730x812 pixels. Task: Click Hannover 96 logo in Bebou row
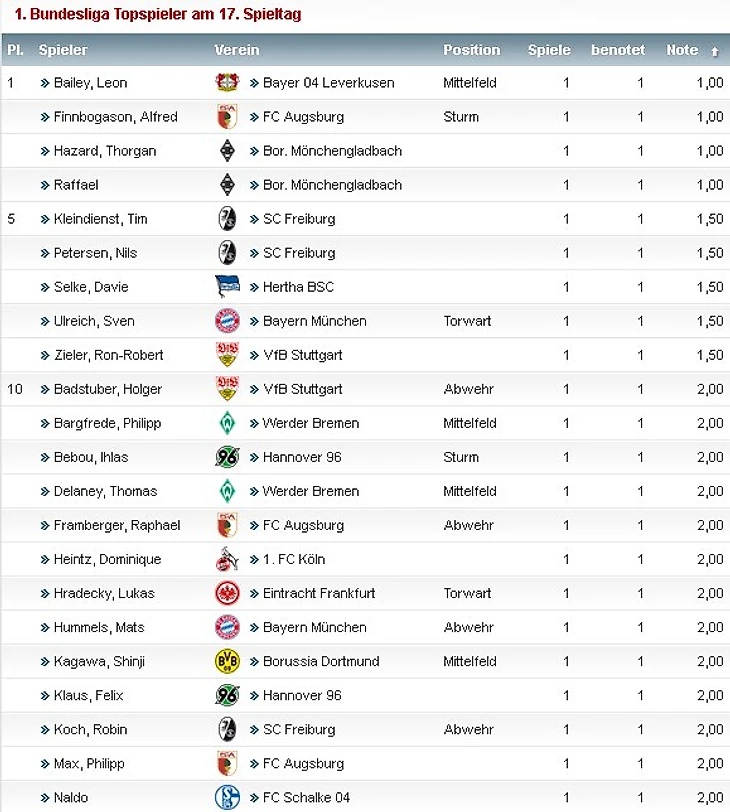pos(227,457)
